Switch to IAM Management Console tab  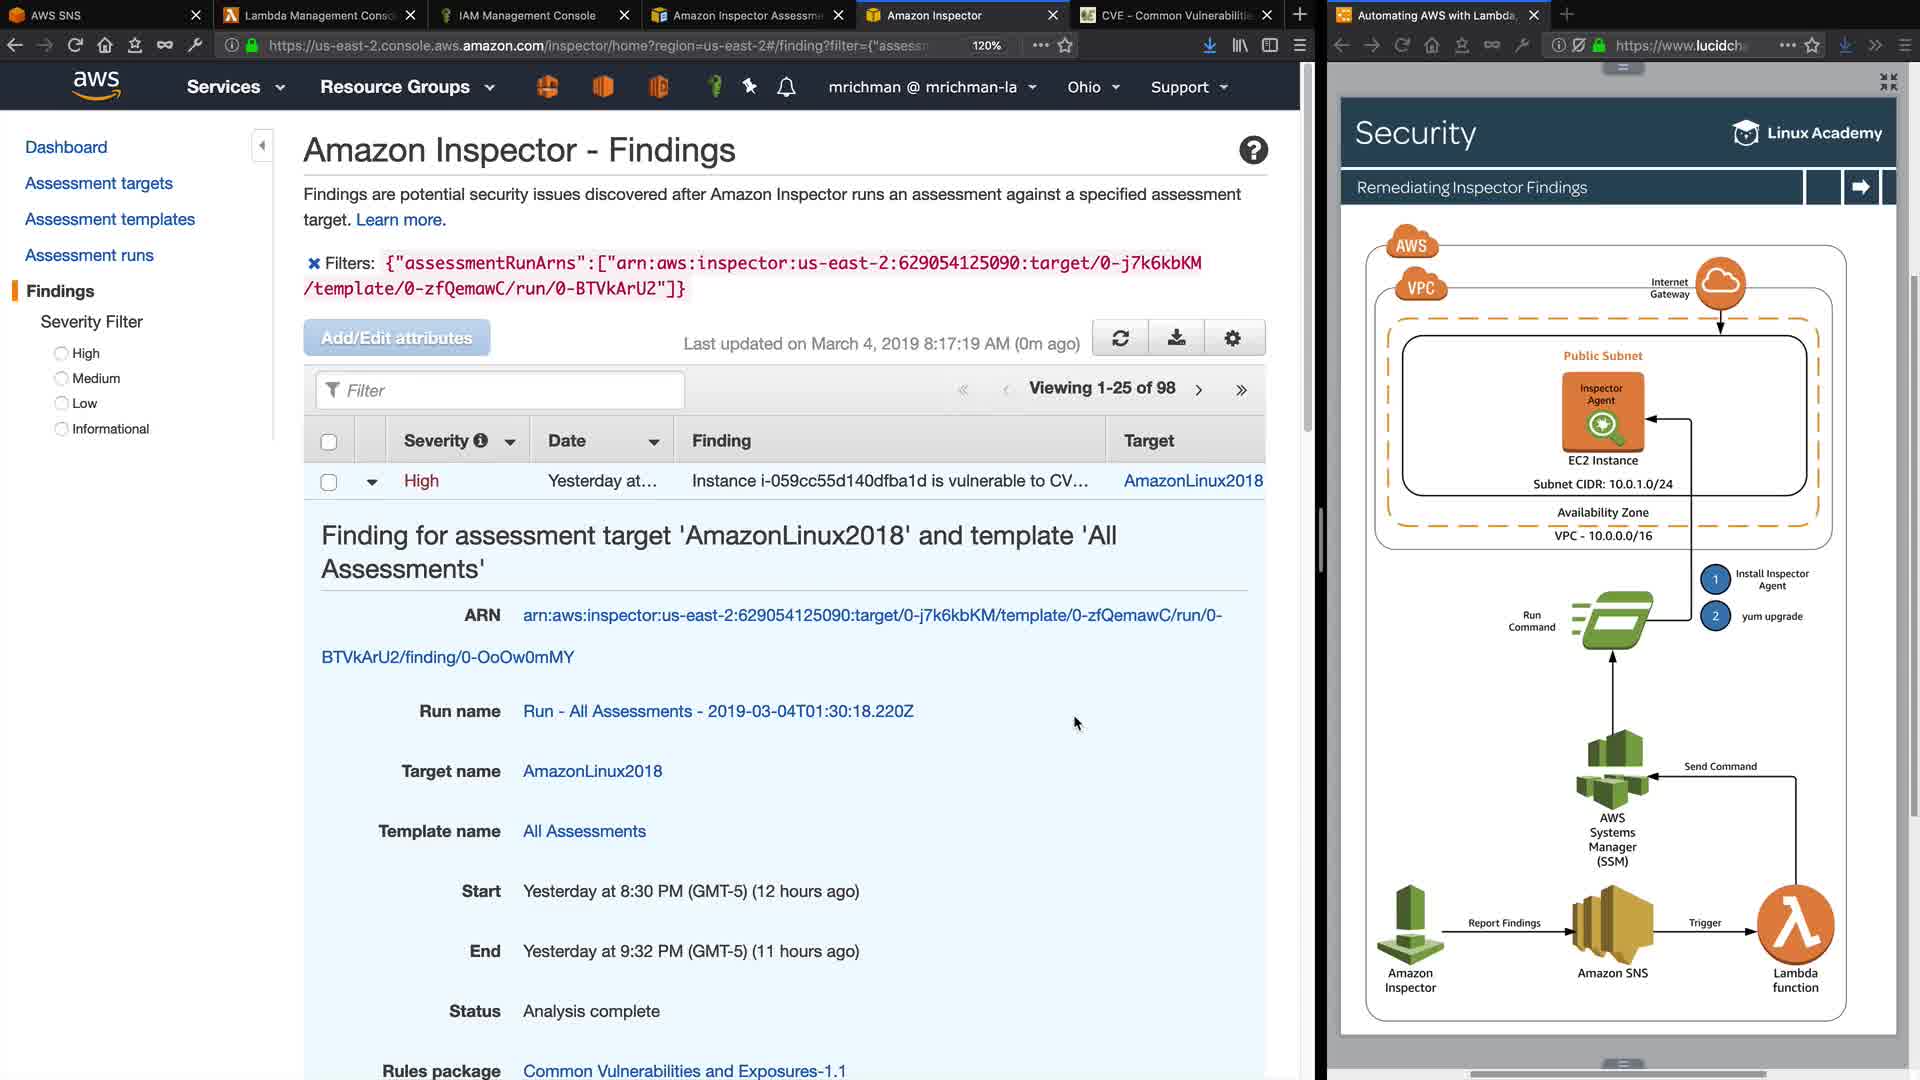527,15
